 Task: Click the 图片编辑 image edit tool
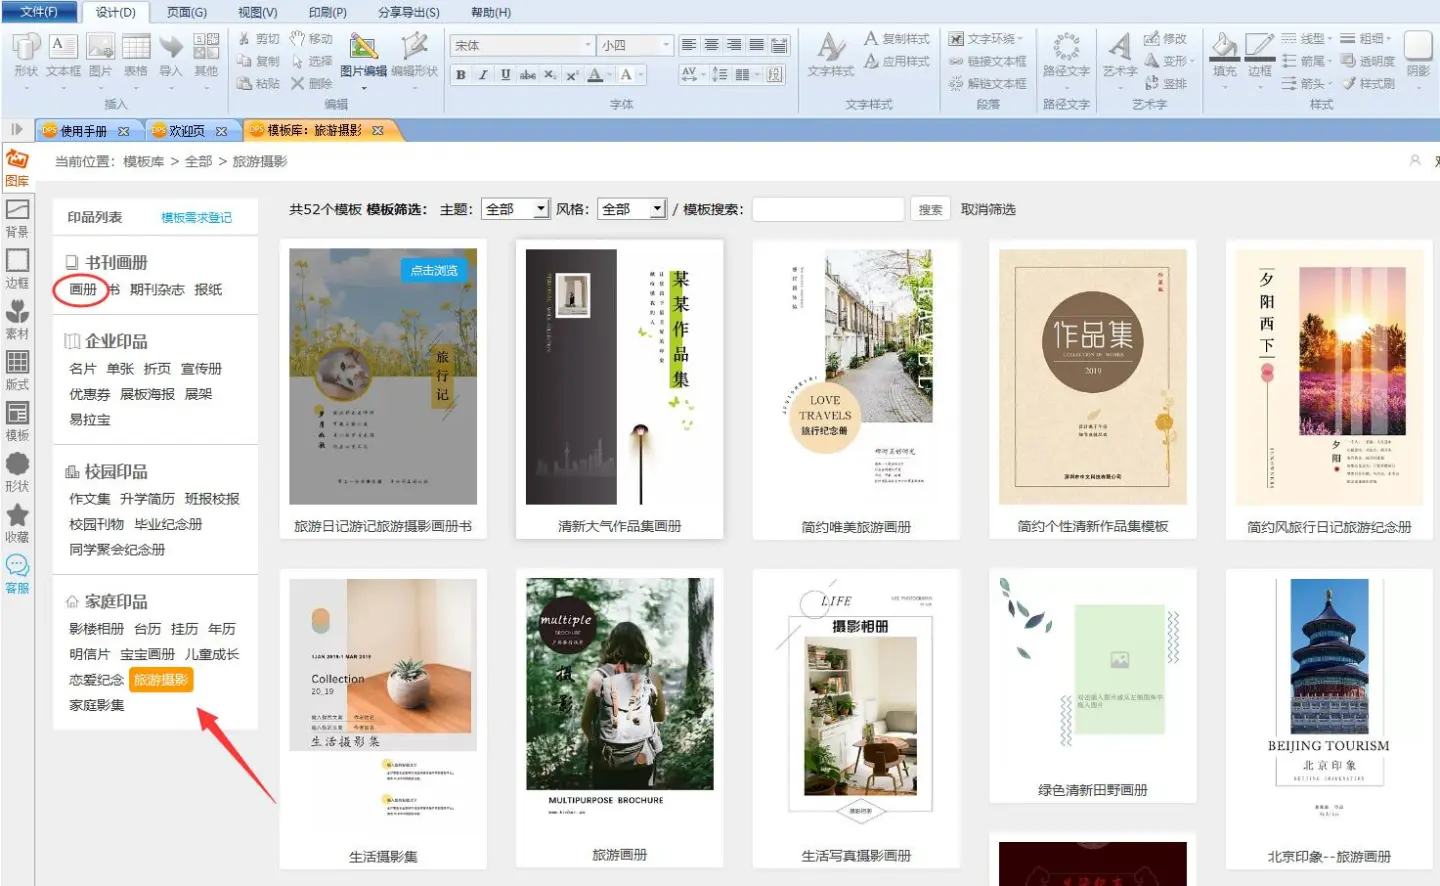[x=363, y=56]
